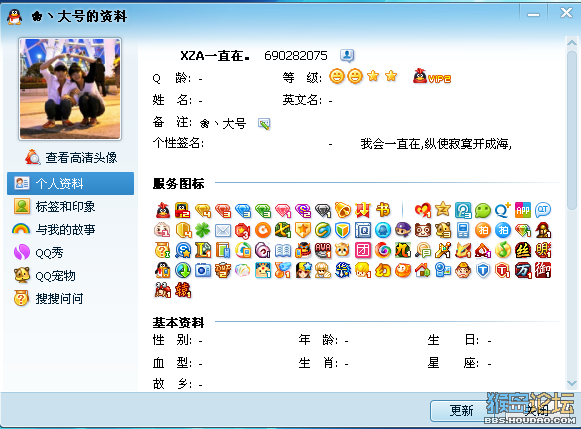
Task: Click the blue 拍 service icon
Action: point(503,230)
